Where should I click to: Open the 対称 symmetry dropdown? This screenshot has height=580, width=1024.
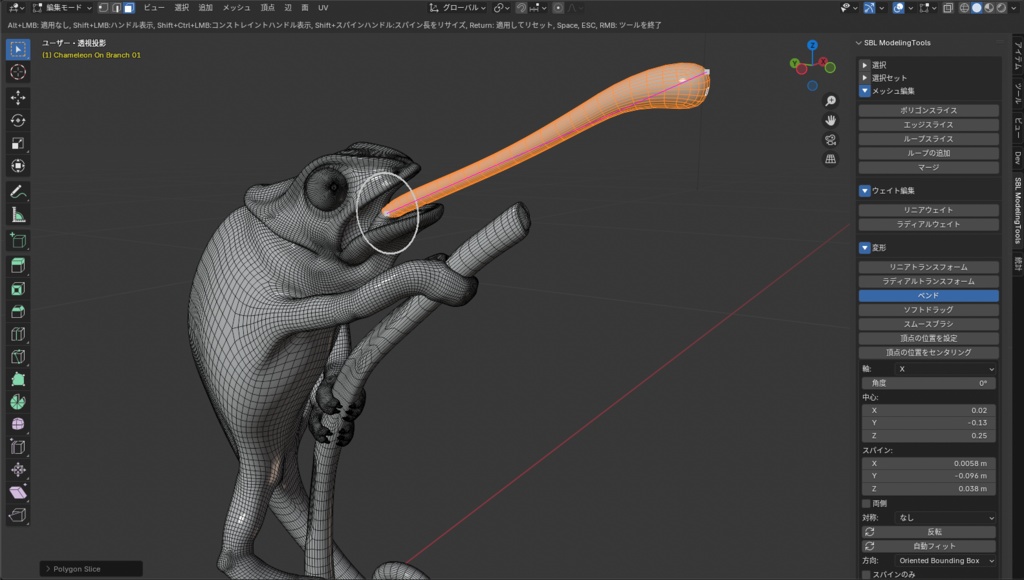pyautogui.click(x=945, y=516)
